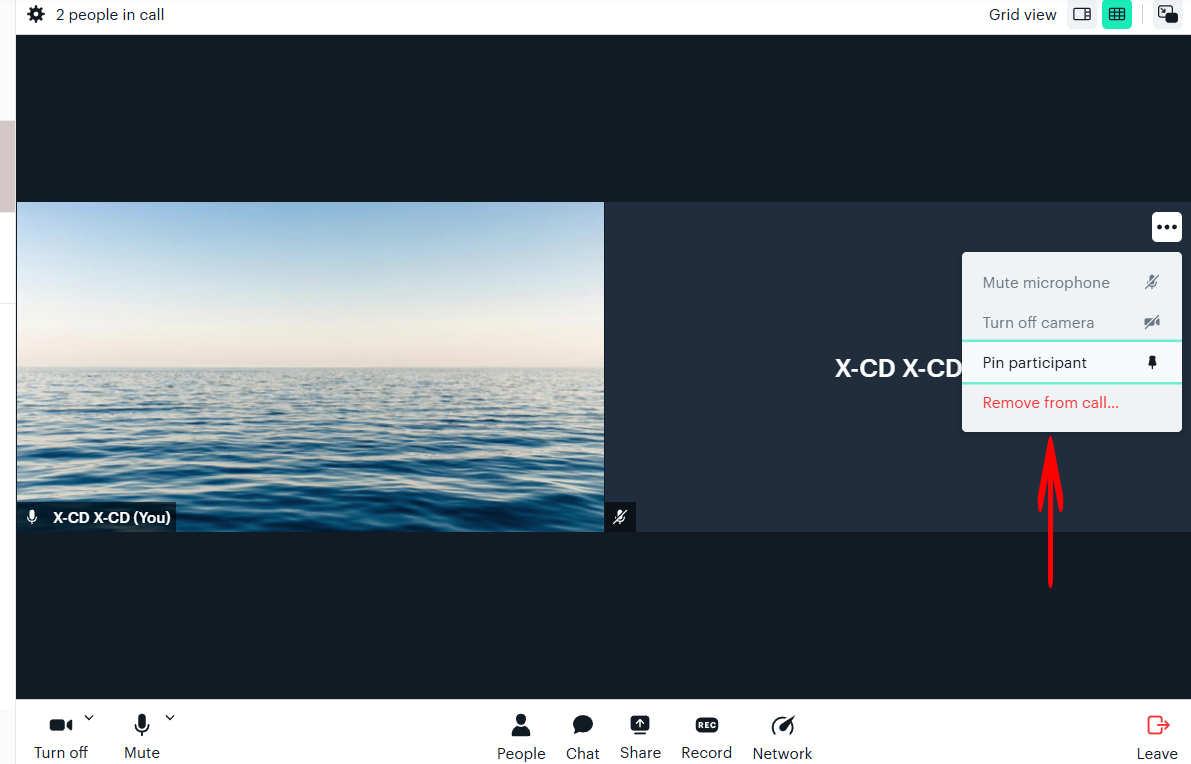Screen dimensions: 1191x764
Task: Leave the call
Action: (1157, 737)
